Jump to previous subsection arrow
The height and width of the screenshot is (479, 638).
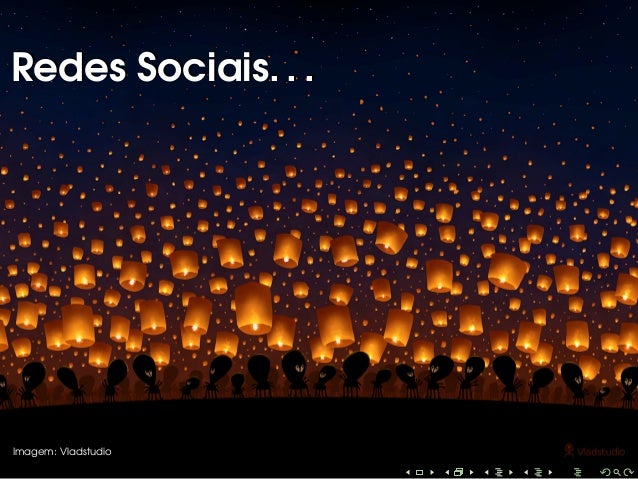pos(487,472)
